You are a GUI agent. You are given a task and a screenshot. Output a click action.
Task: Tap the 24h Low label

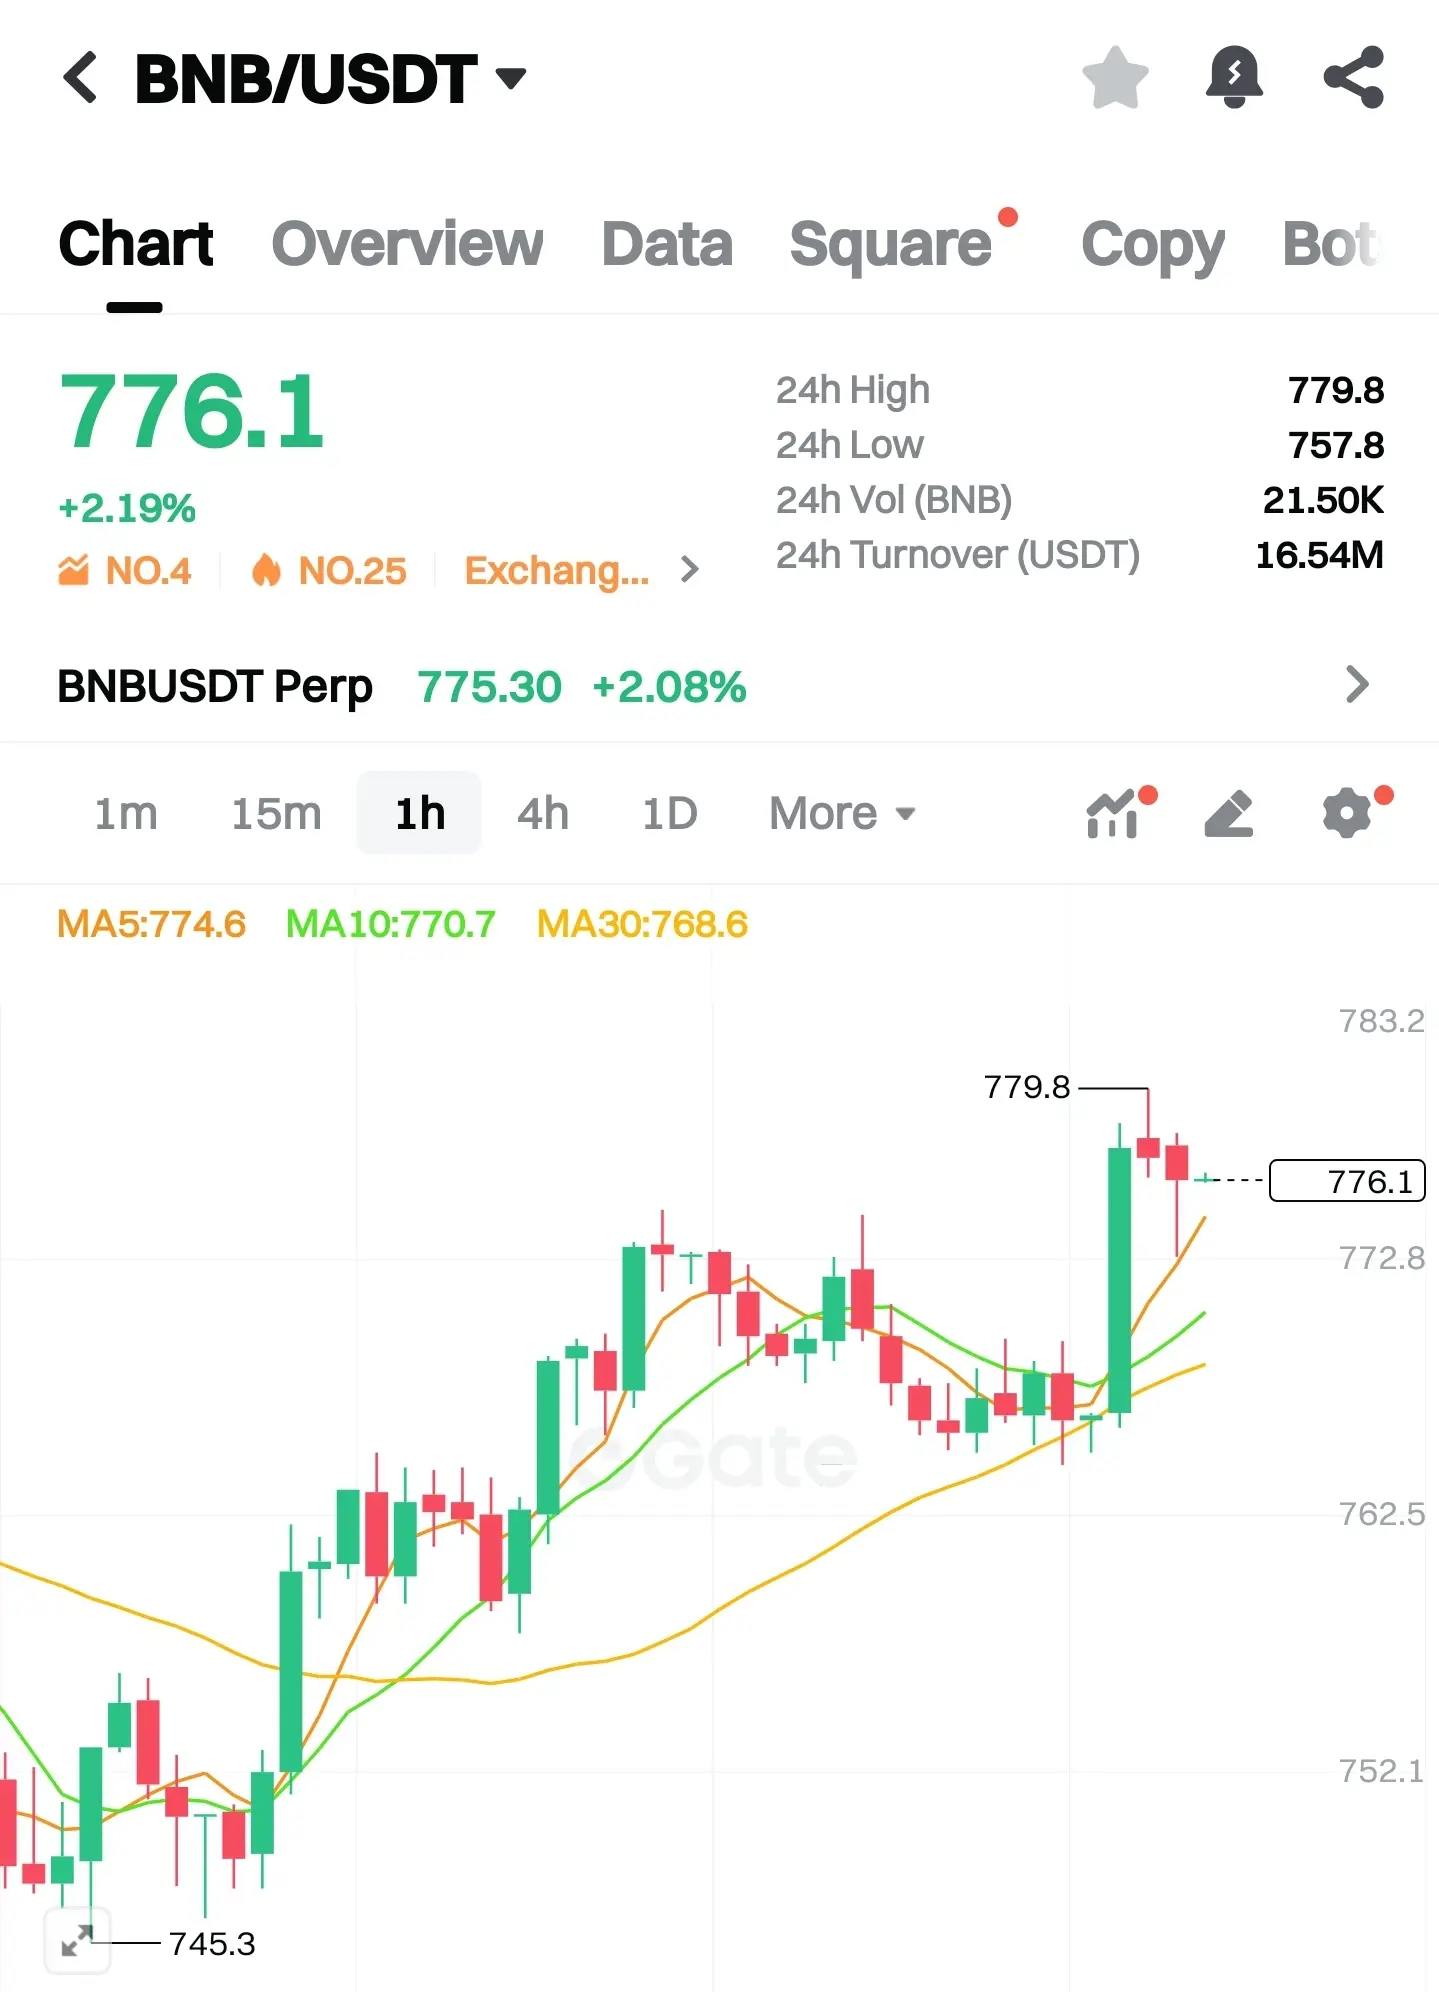850,445
